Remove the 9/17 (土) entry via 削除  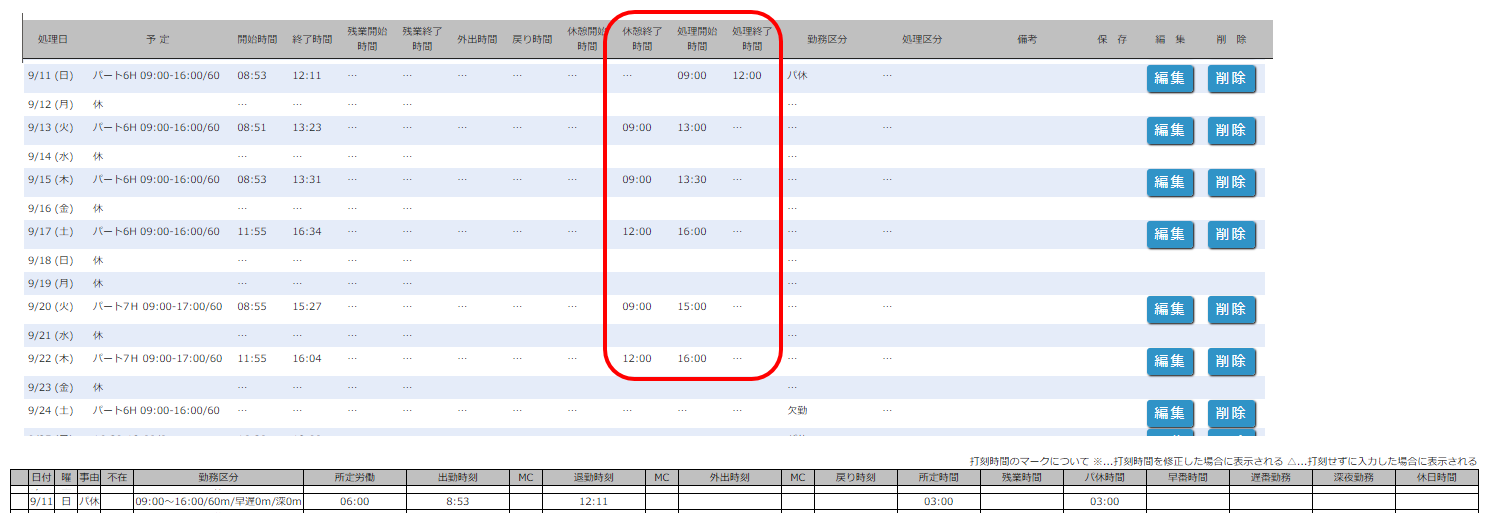pos(1231,234)
